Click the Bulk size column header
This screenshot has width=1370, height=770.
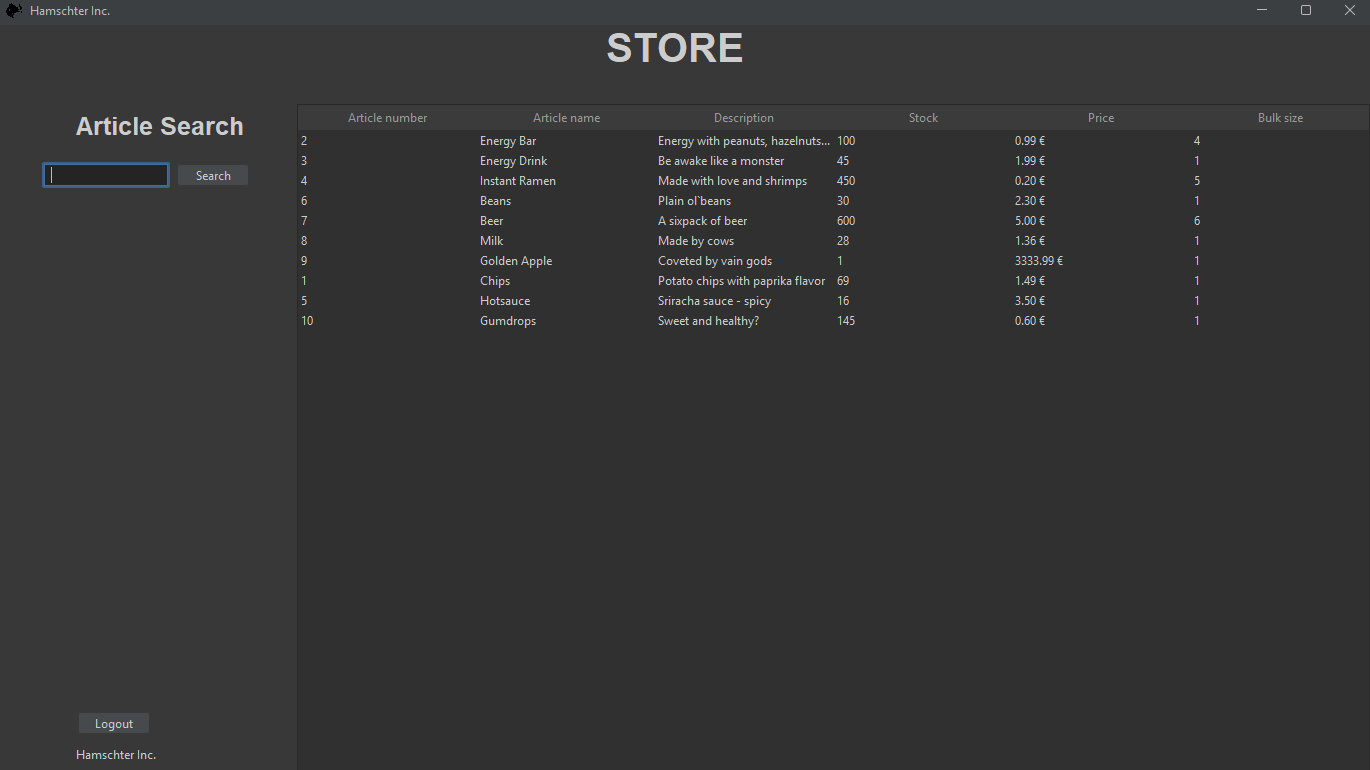pyautogui.click(x=1280, y=118)
